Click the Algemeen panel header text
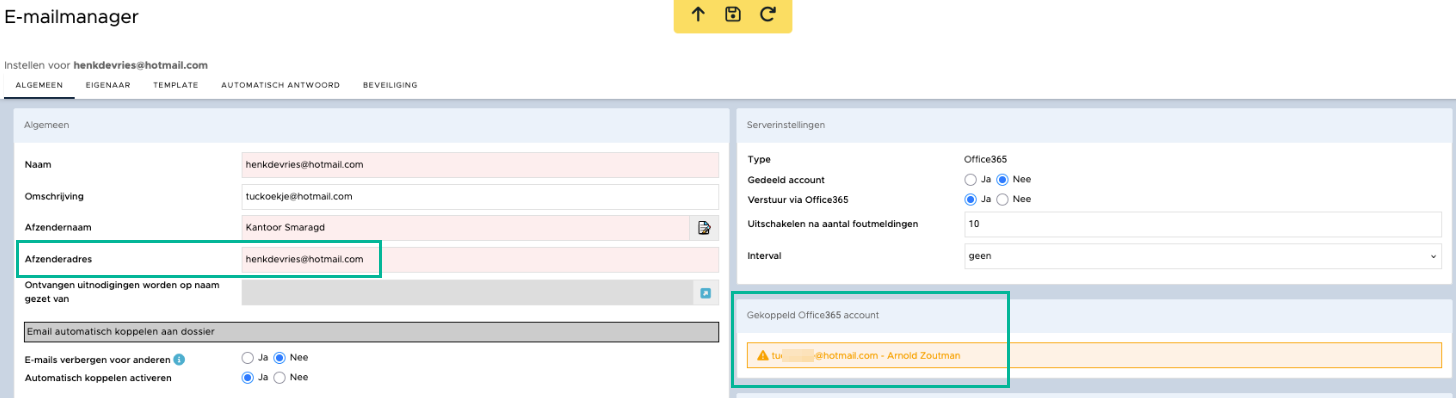 click(x=45, y=124)
